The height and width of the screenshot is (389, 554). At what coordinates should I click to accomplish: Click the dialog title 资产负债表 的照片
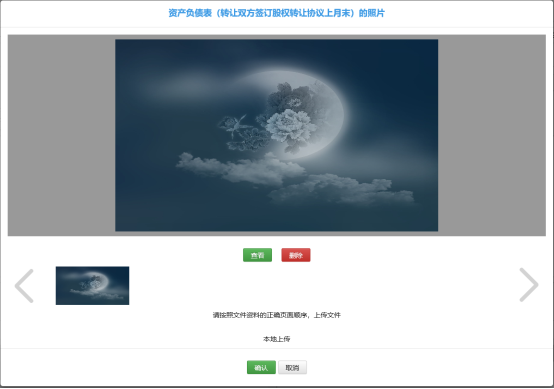(x=277, y=13)
